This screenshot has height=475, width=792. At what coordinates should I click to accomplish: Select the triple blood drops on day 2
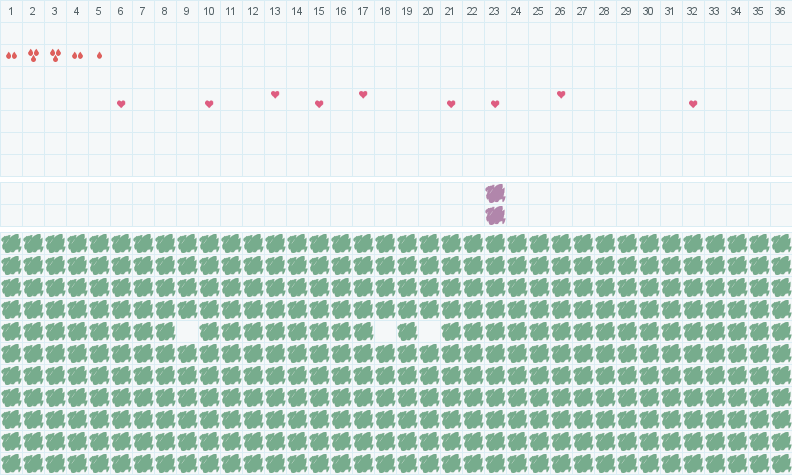tap(33, 55)
